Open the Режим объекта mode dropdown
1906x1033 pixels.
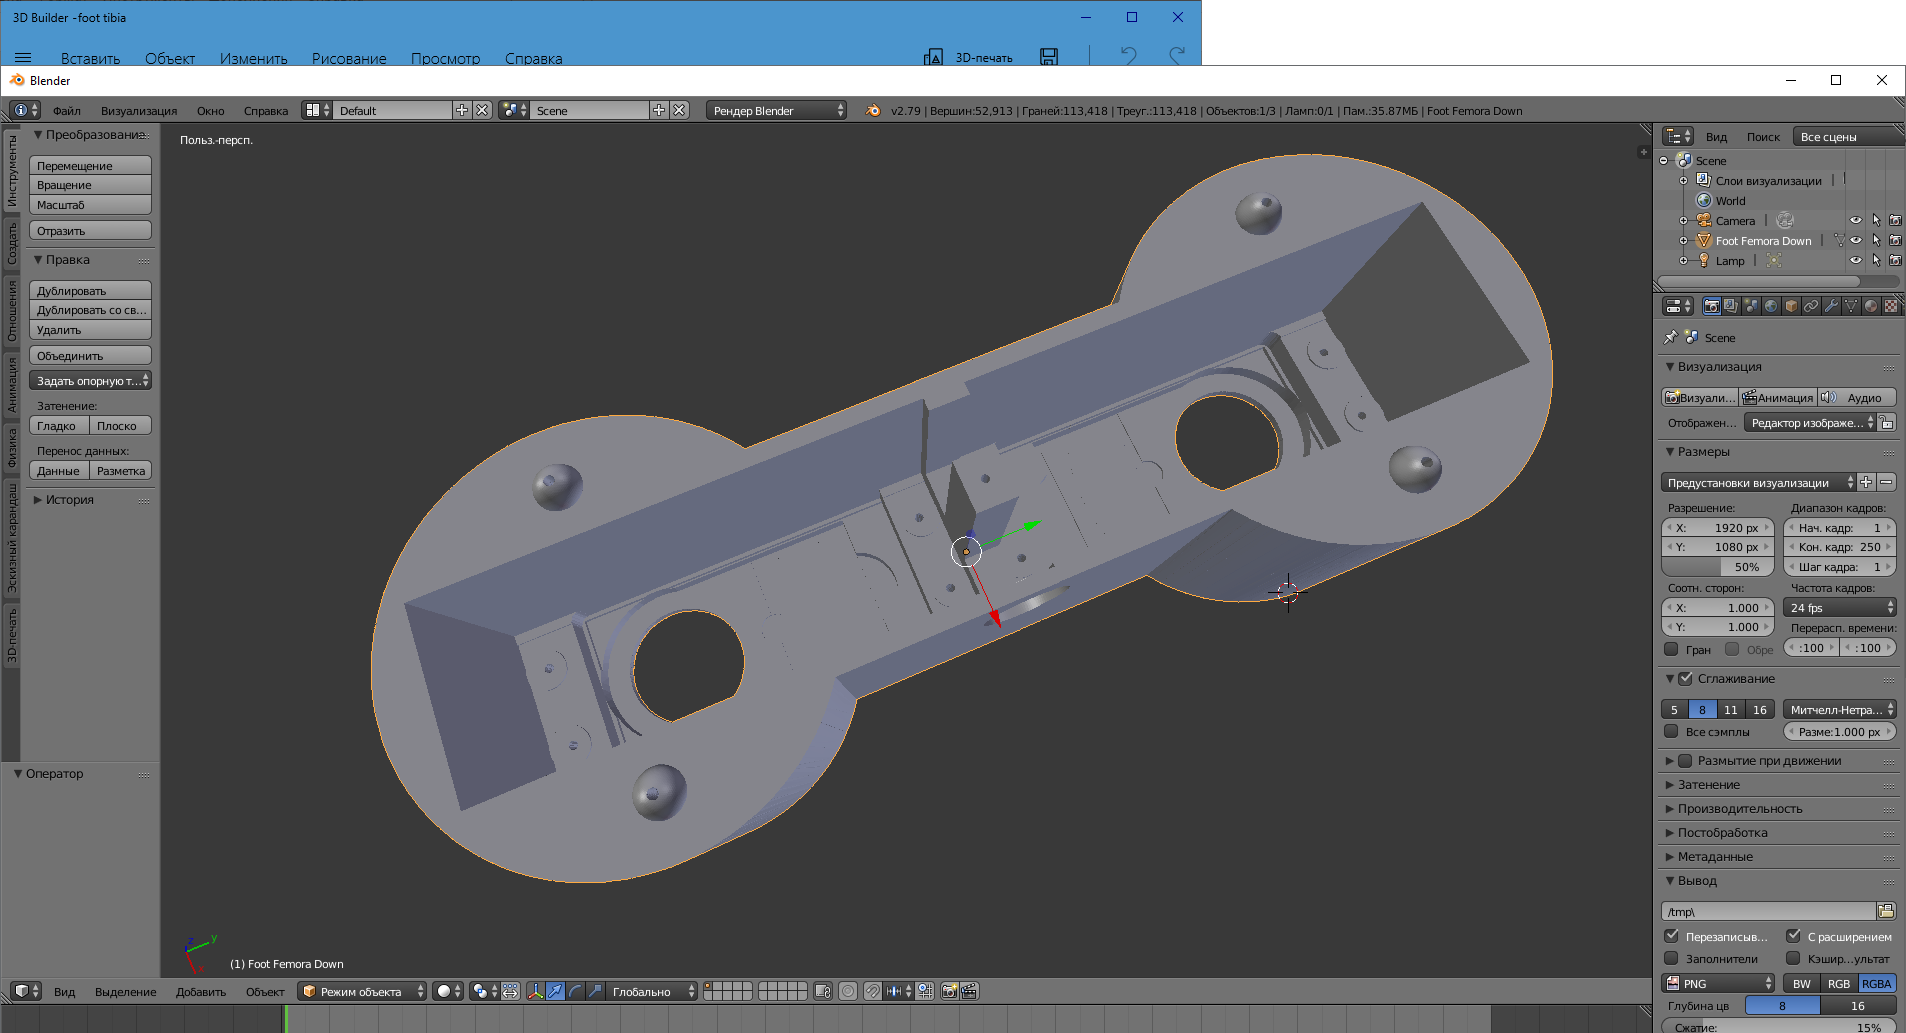tap(362, 991)
